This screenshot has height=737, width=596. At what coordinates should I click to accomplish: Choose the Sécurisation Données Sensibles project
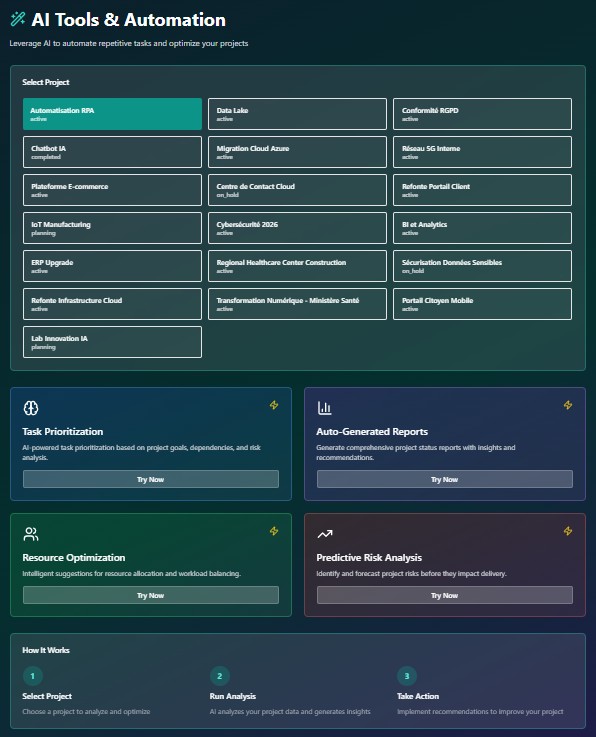pos(483,266)
